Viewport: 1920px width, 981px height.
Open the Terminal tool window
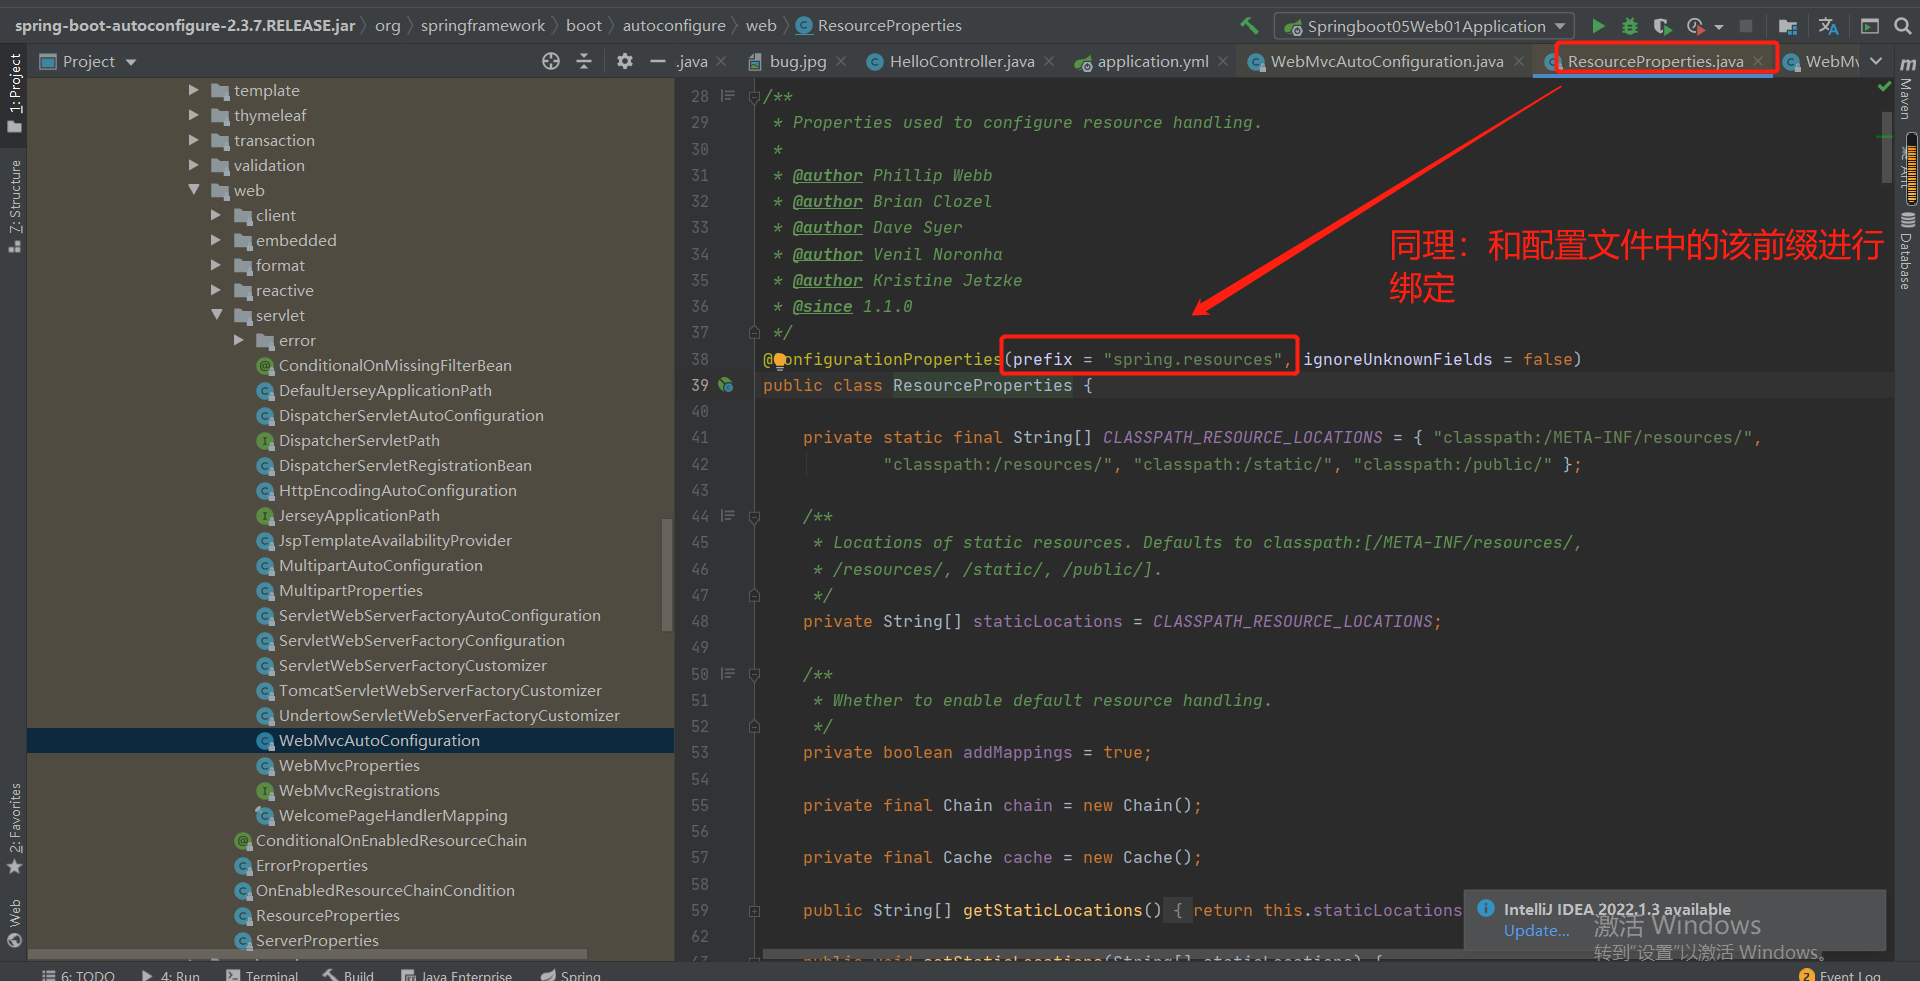[x=262, y=974]
